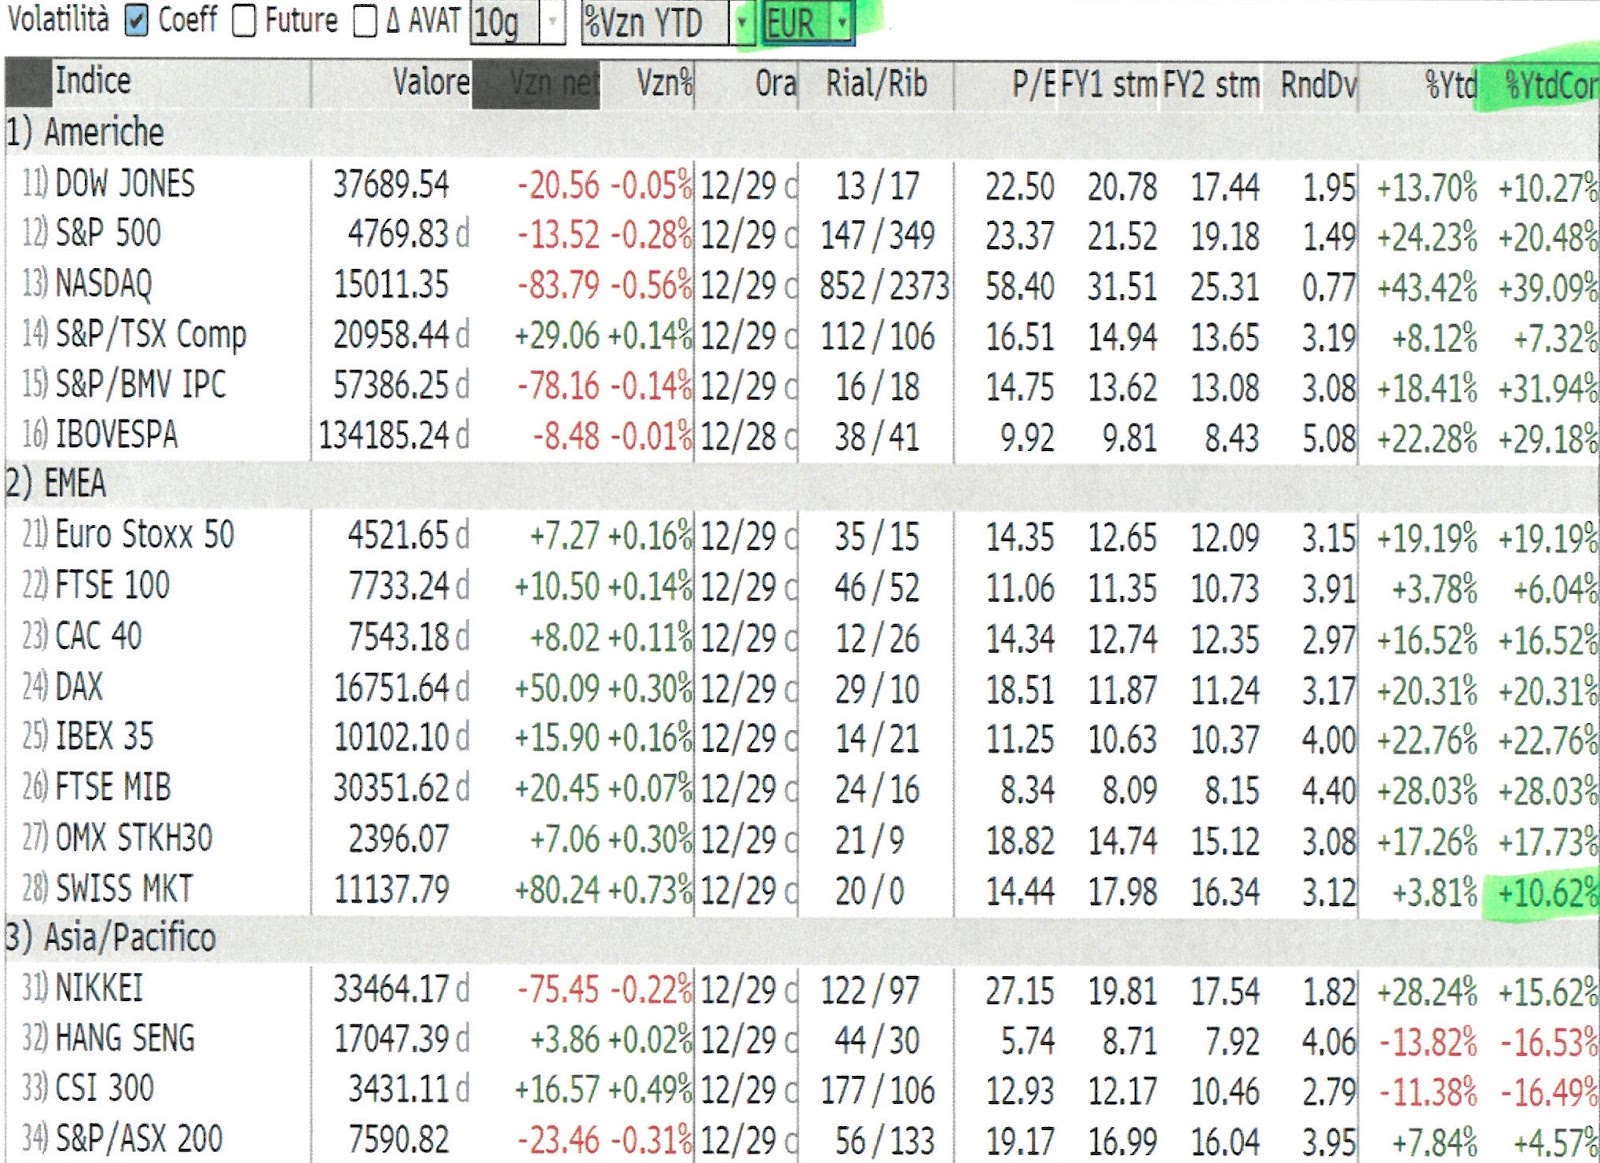Click NASDAQ P/E value 58.40
Screen dimensions: 1600x1163
coord(1020,287)
